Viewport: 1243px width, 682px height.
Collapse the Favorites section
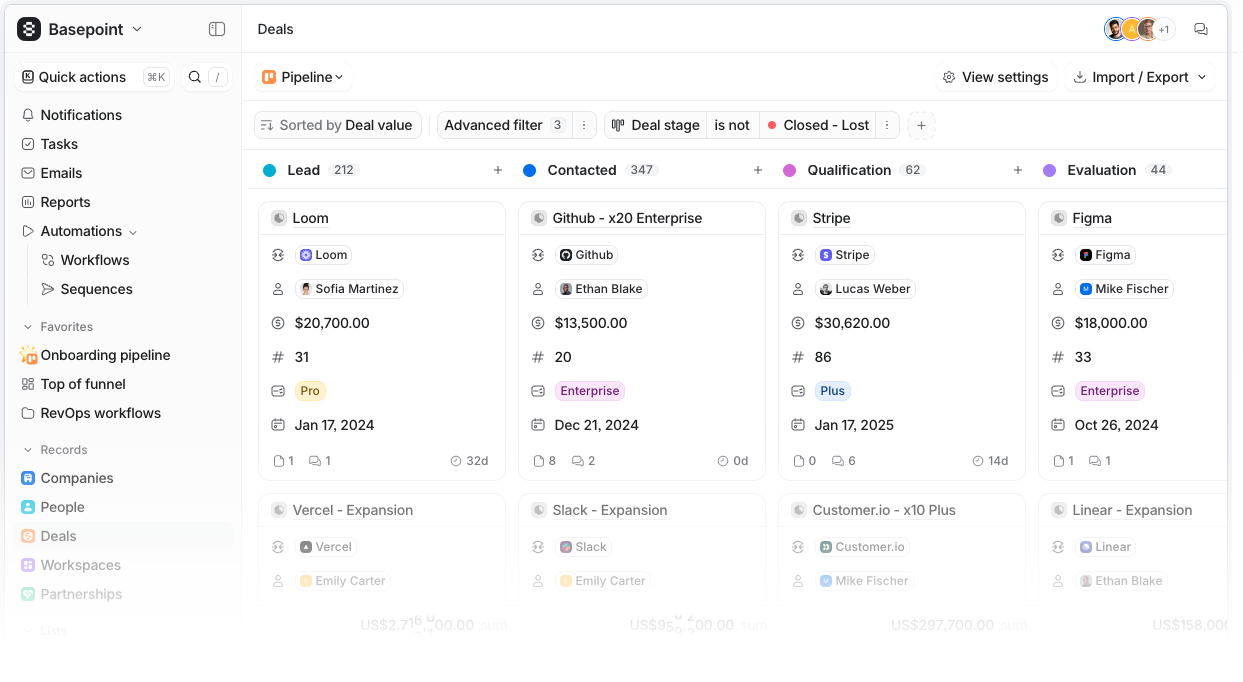point(27,327)
